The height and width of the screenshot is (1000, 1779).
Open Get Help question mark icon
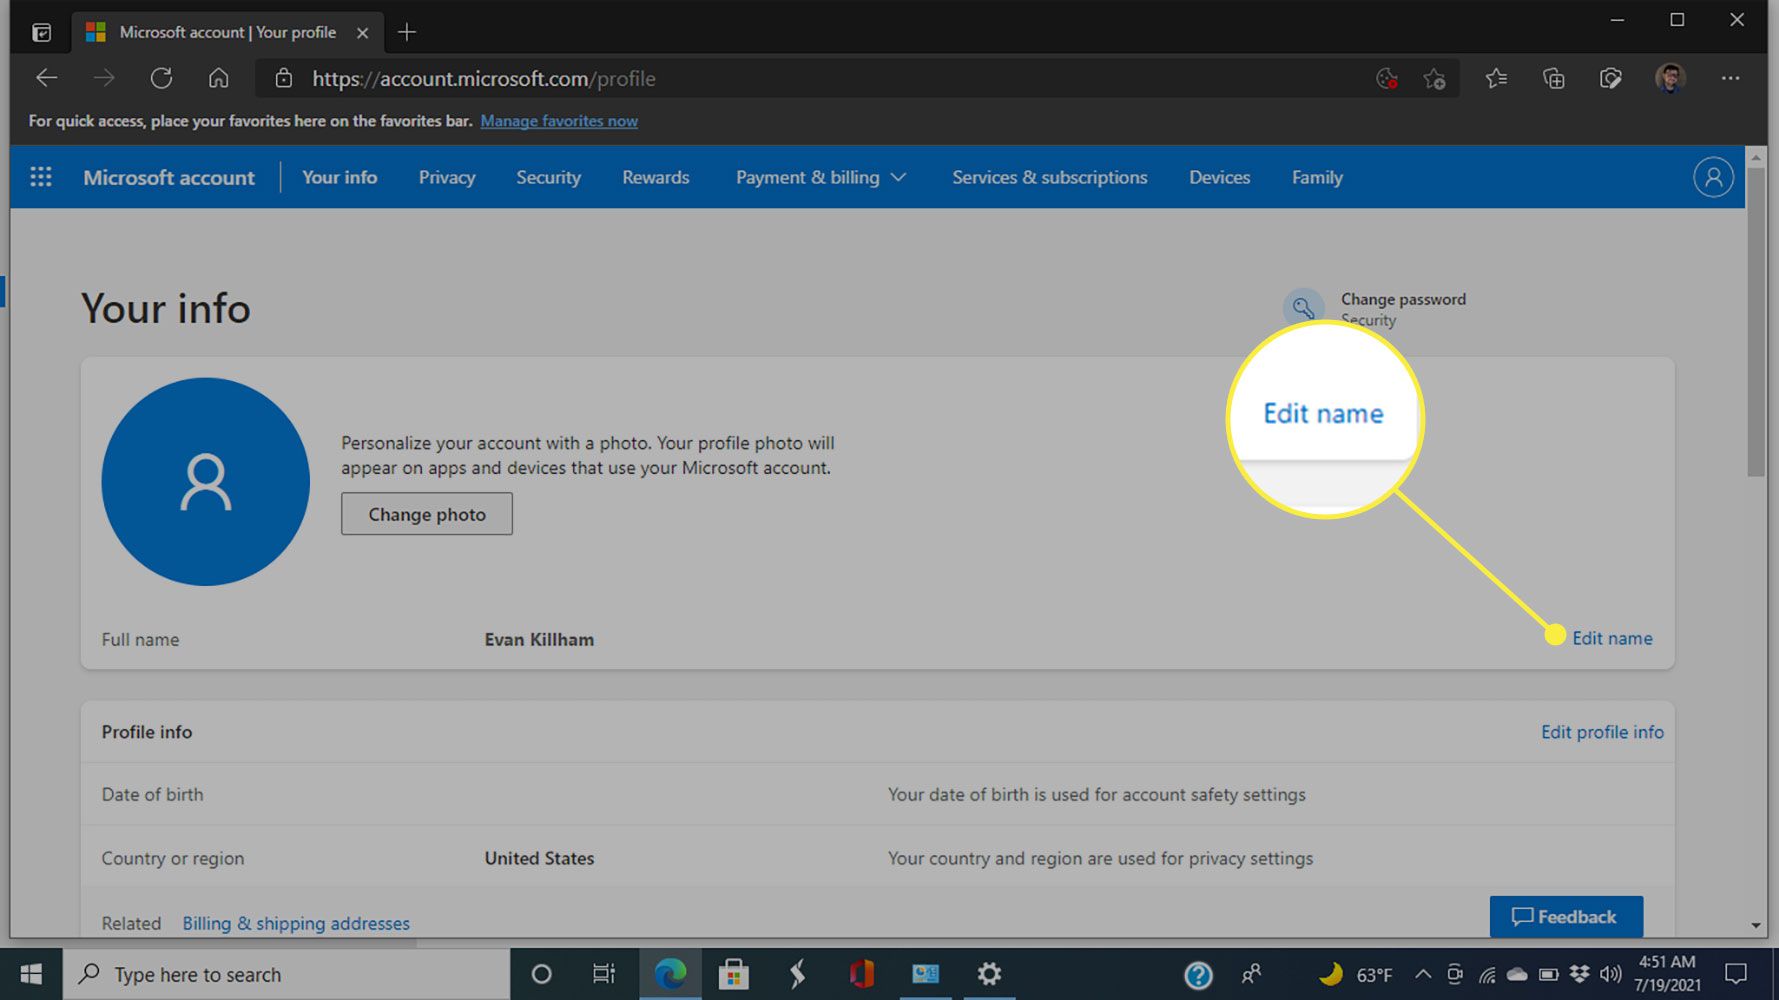(1198, 974)
